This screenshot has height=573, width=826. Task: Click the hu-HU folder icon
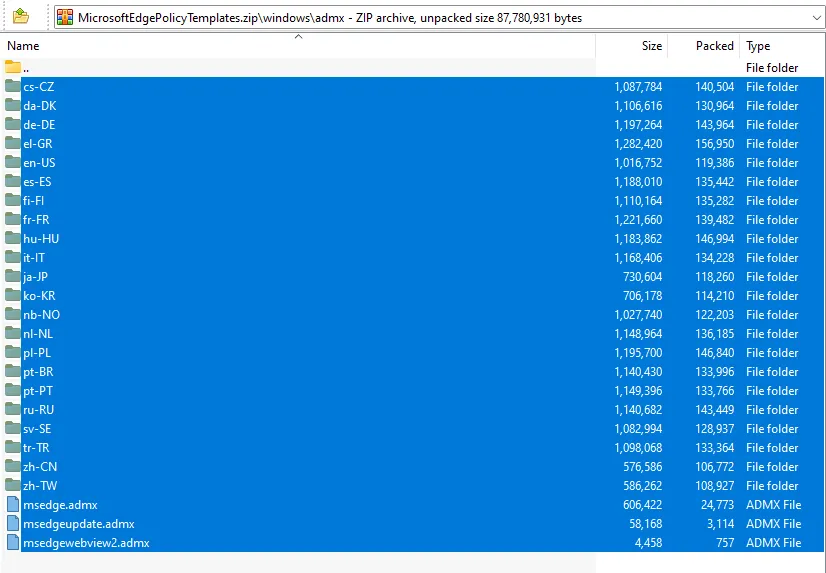coord(13,238)
